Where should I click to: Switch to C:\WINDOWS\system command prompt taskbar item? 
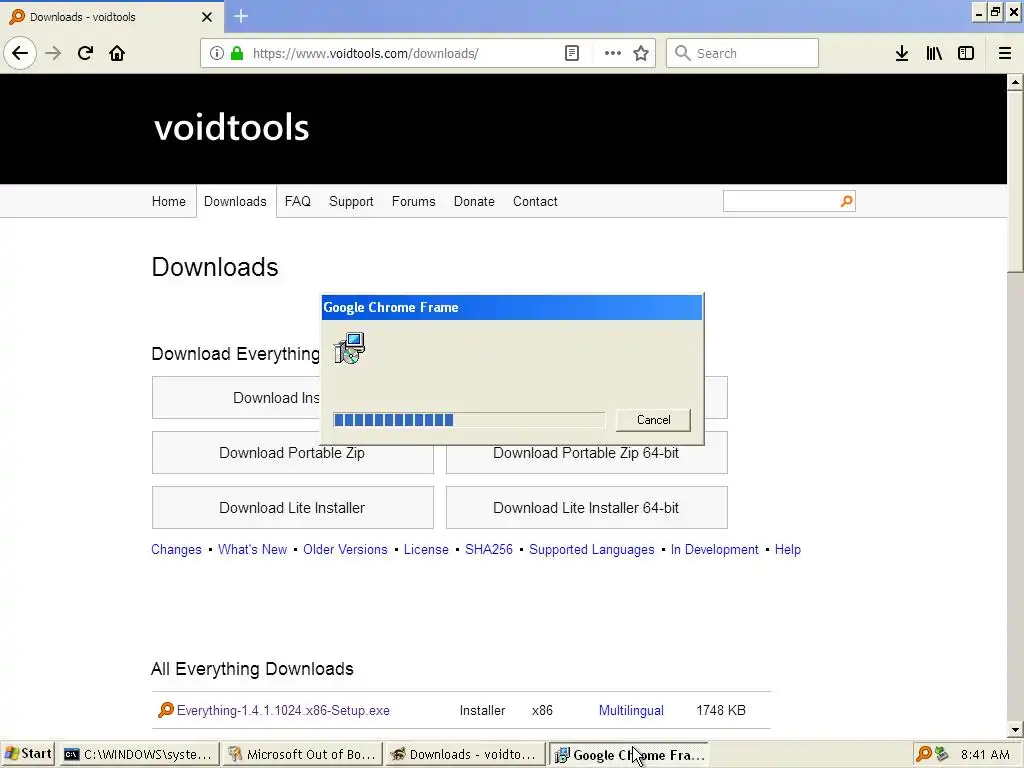click(x=138, y=754)
